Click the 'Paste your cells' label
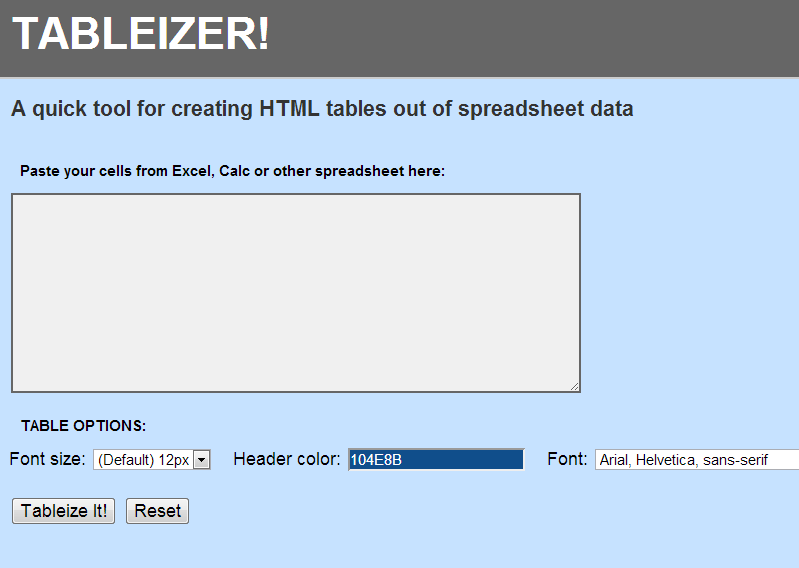The height and width of the screenshot is (568, 799). coord(232,171)
